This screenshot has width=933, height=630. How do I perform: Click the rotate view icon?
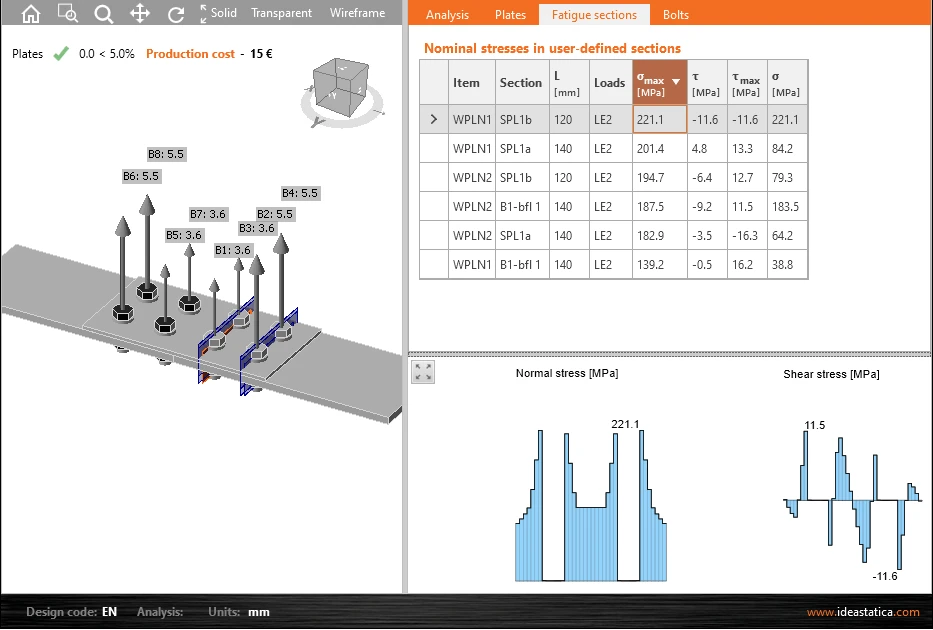(176, 14)
